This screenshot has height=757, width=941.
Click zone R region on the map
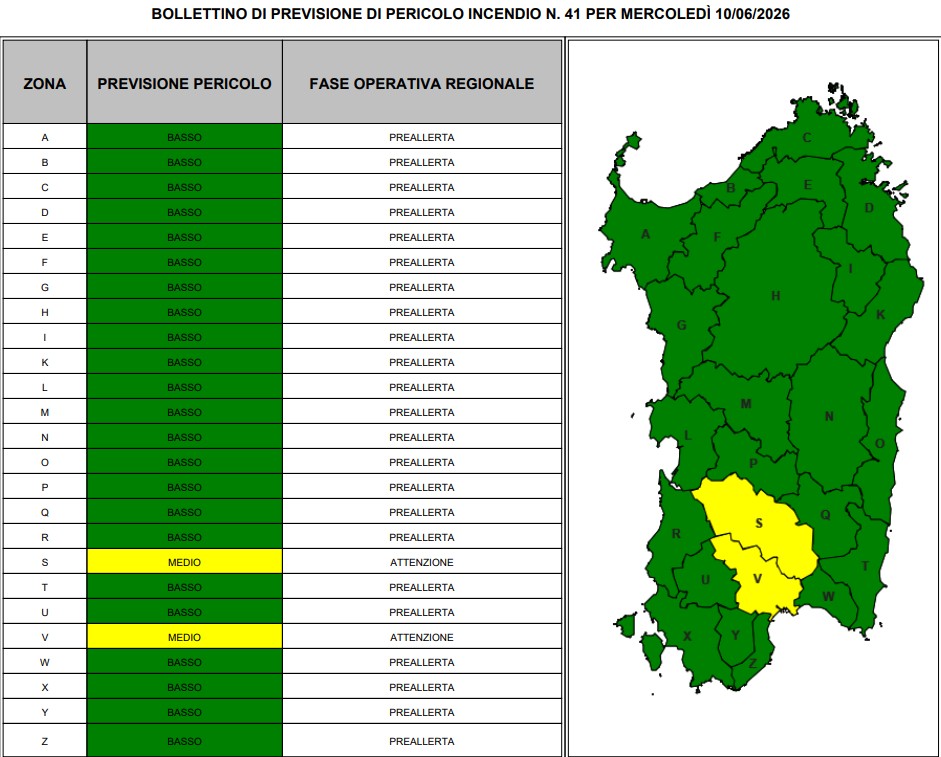point(676,534)
